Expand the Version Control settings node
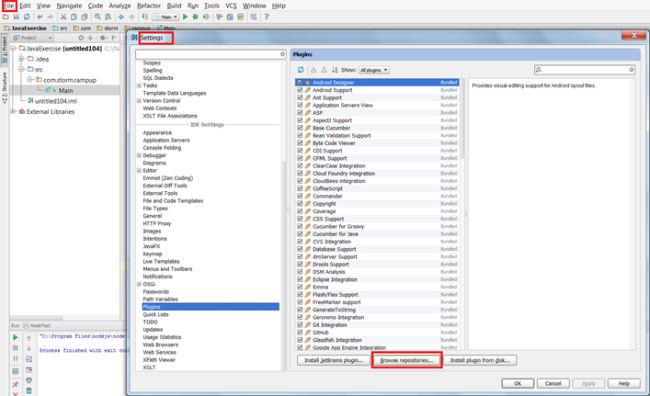 tap(139, 101)
